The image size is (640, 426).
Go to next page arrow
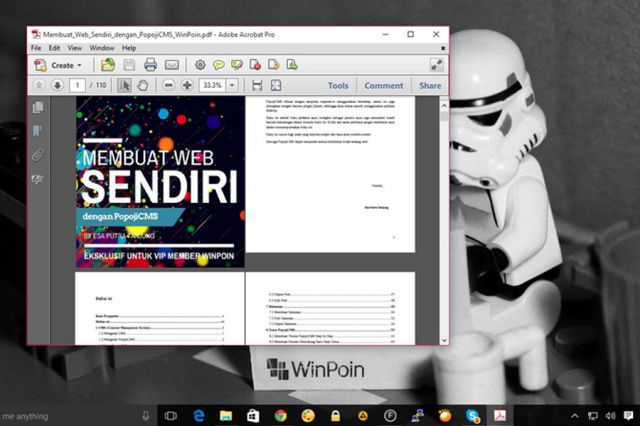pyautogui.click(x=58, y=85)
